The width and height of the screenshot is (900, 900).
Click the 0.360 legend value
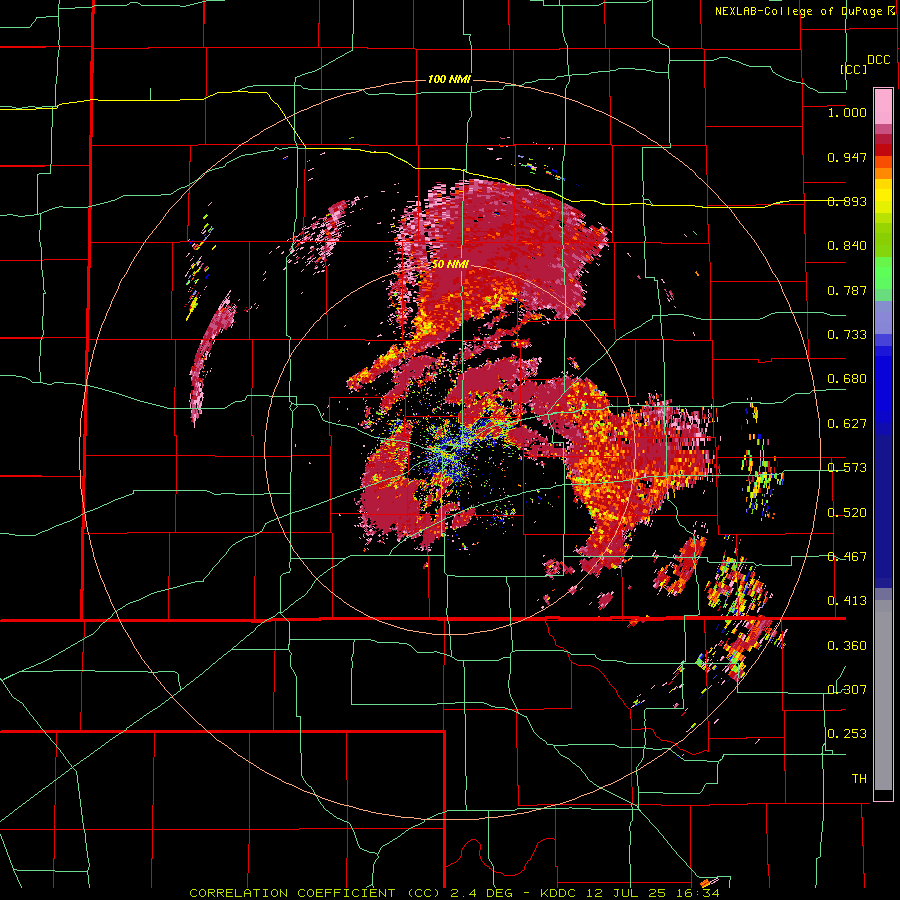(x=847, y=646)
